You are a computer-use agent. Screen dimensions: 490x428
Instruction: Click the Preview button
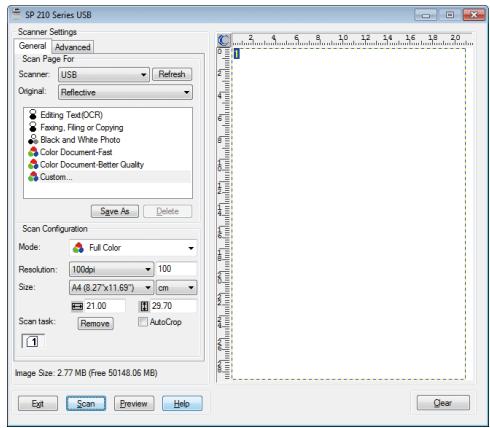[x=134, y=404]
